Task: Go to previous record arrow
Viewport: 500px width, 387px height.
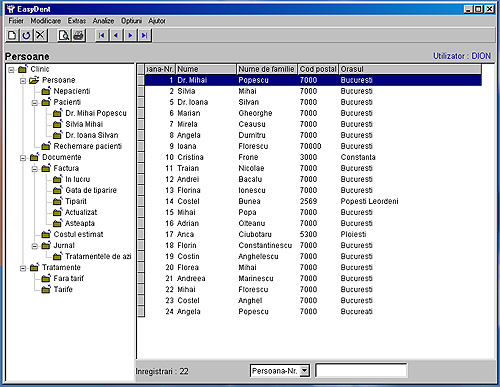Action: [116, 35]
